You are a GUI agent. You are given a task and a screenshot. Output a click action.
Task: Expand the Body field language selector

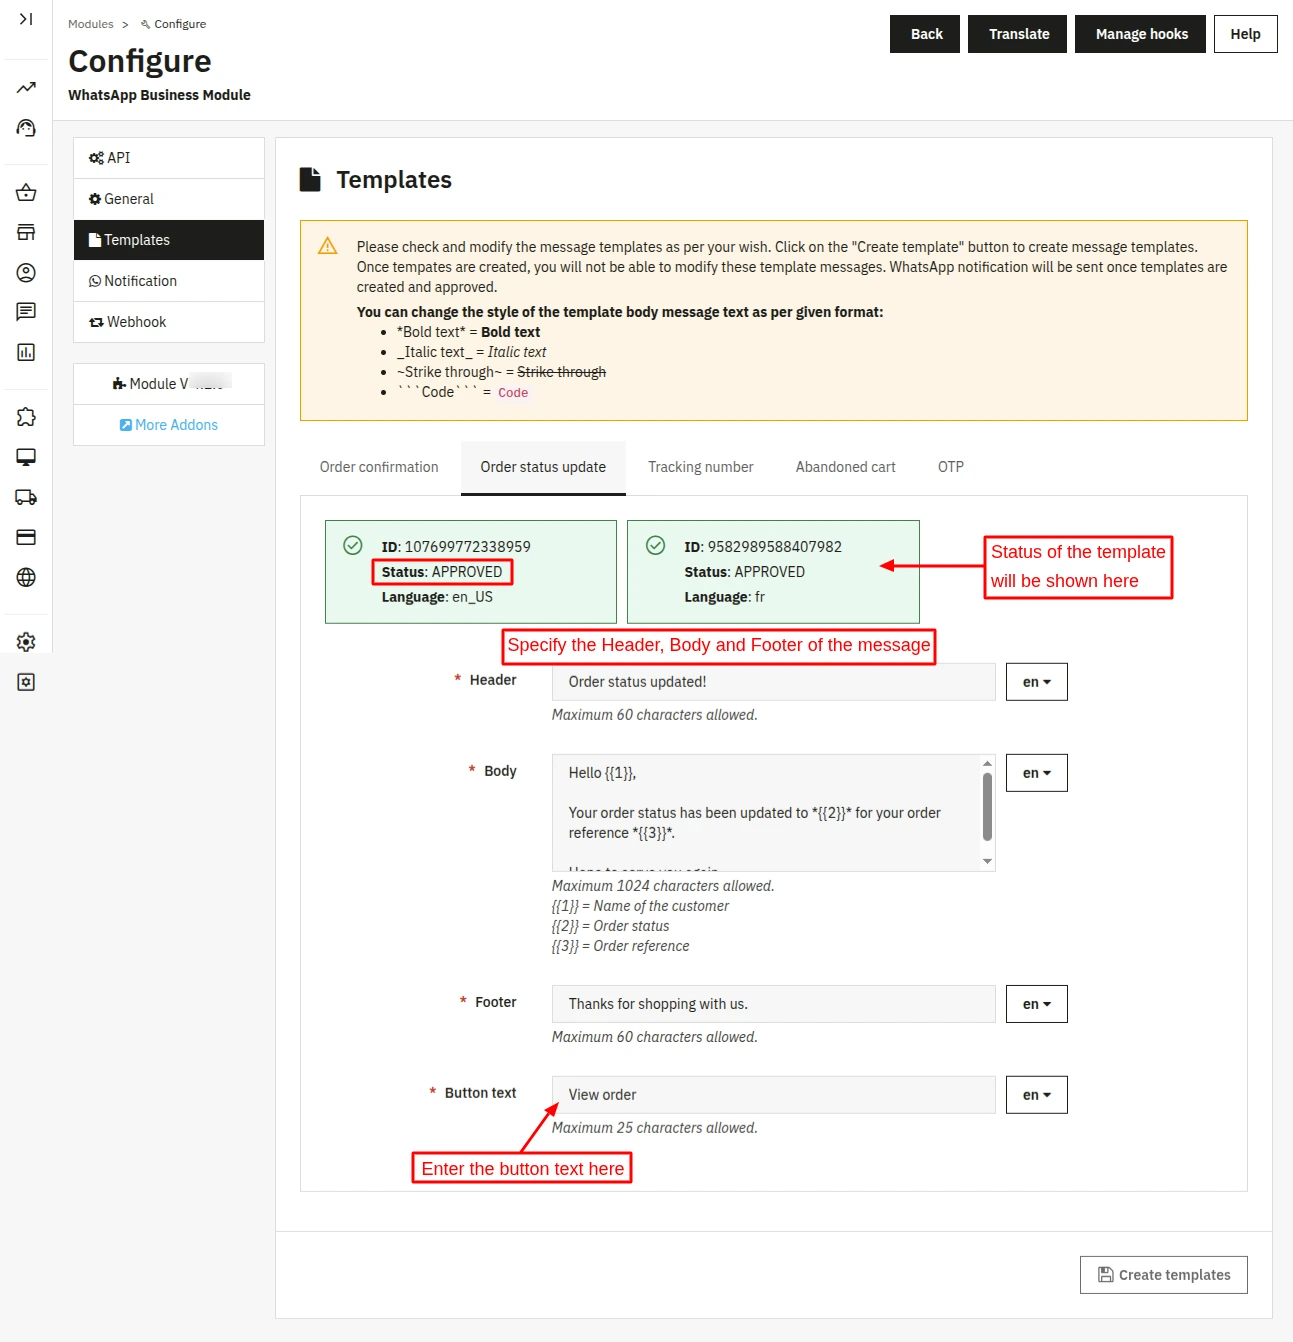pyautogui.click(x=1036, y=773)
